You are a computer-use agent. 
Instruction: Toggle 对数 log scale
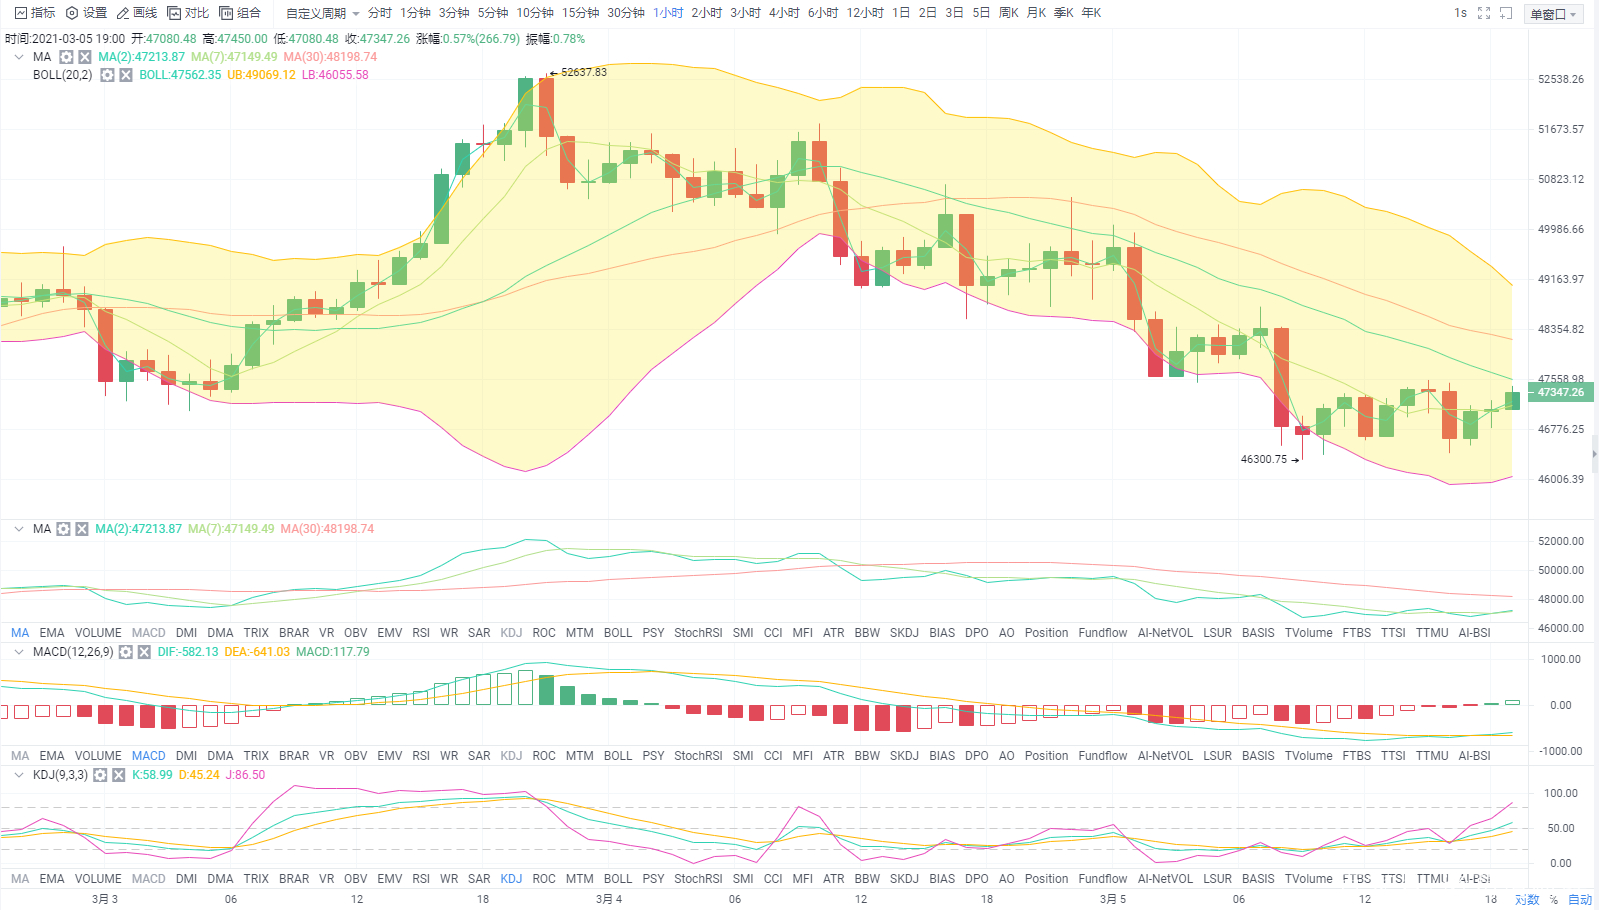pyautogui.click(x=1527, y=899)
